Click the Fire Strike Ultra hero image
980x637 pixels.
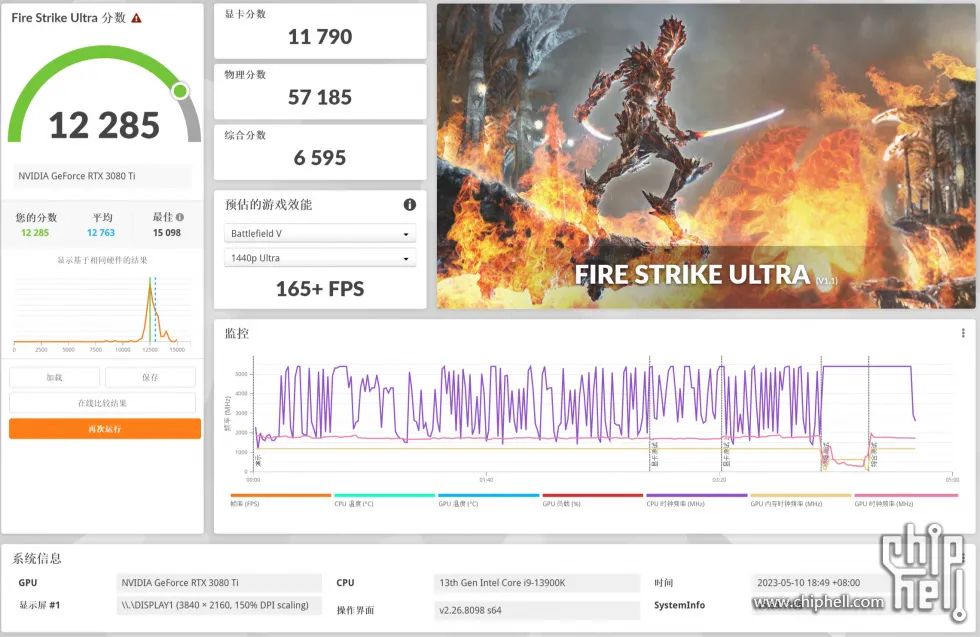point(706,156)
